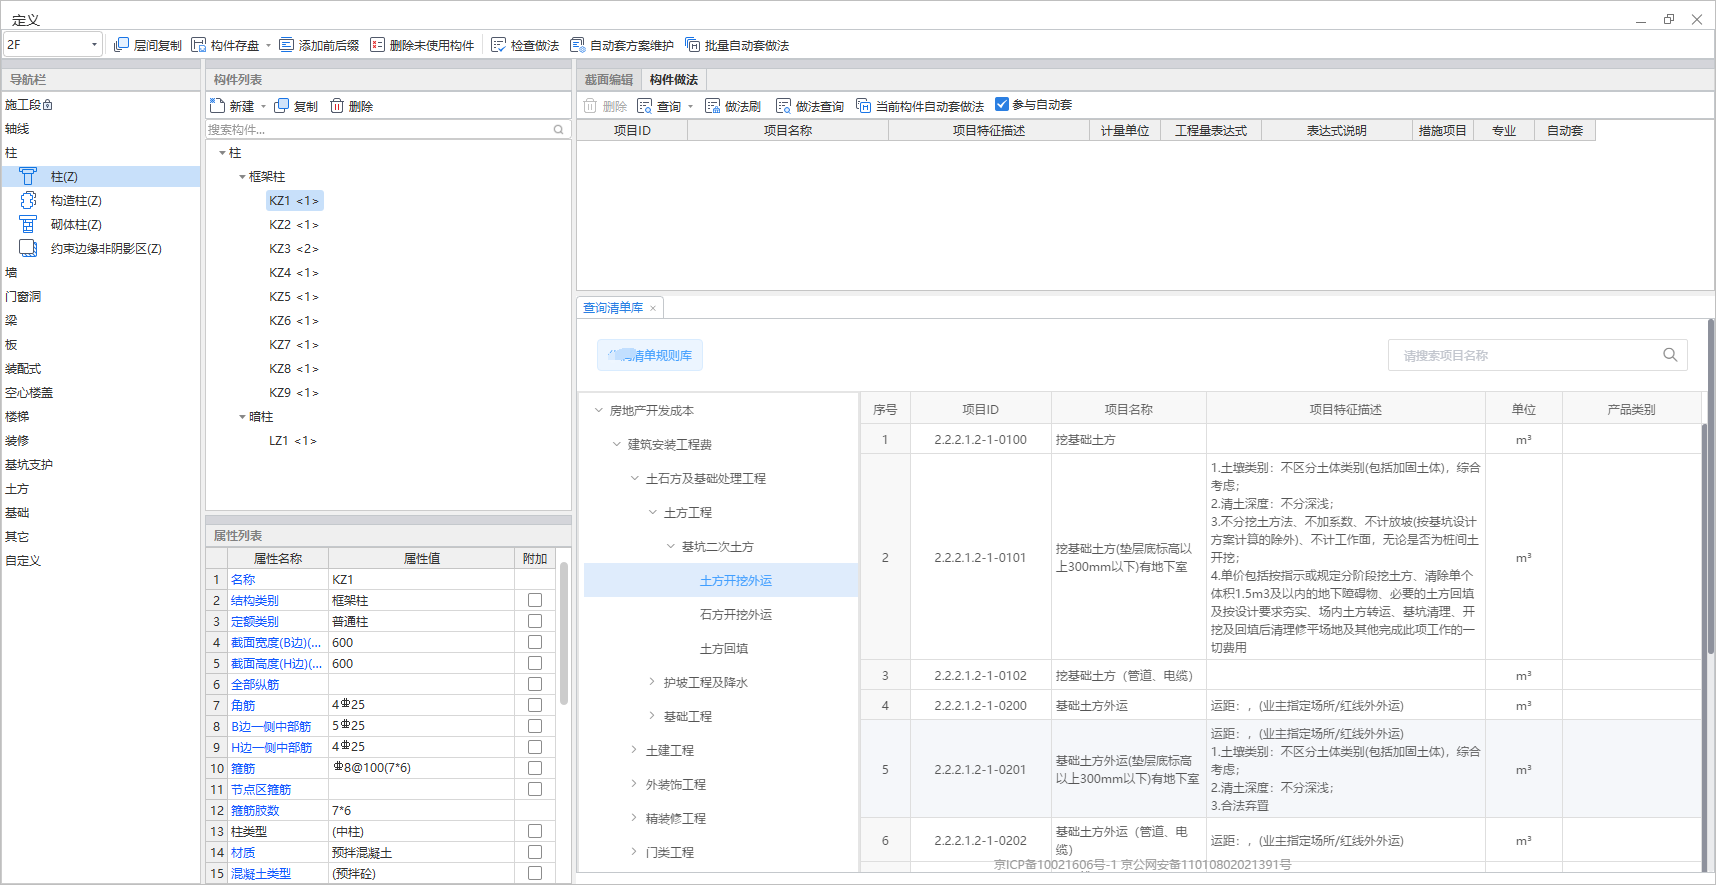Click the 做法查询 icon
Image resolution: width=1716 pixels, height=885 pixels.
(x=783, y=106)
